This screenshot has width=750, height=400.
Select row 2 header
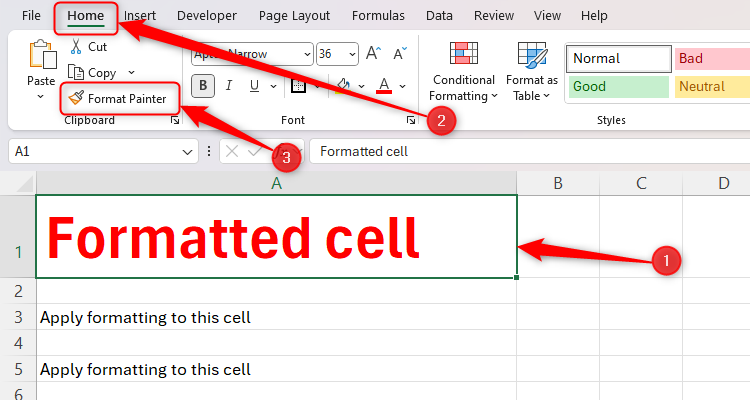pos(18,291)
